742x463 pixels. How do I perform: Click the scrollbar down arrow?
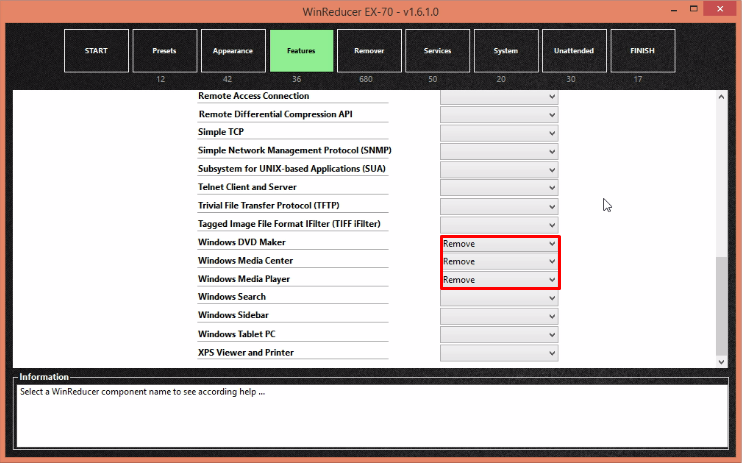point(721,362)
